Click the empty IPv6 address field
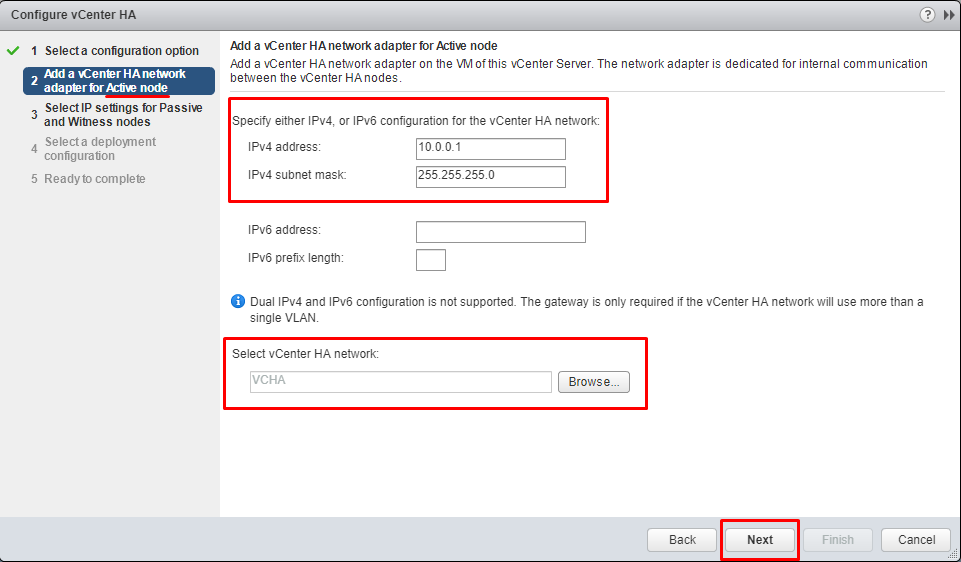This screenshot has width=961, height=562. point(501,232)
